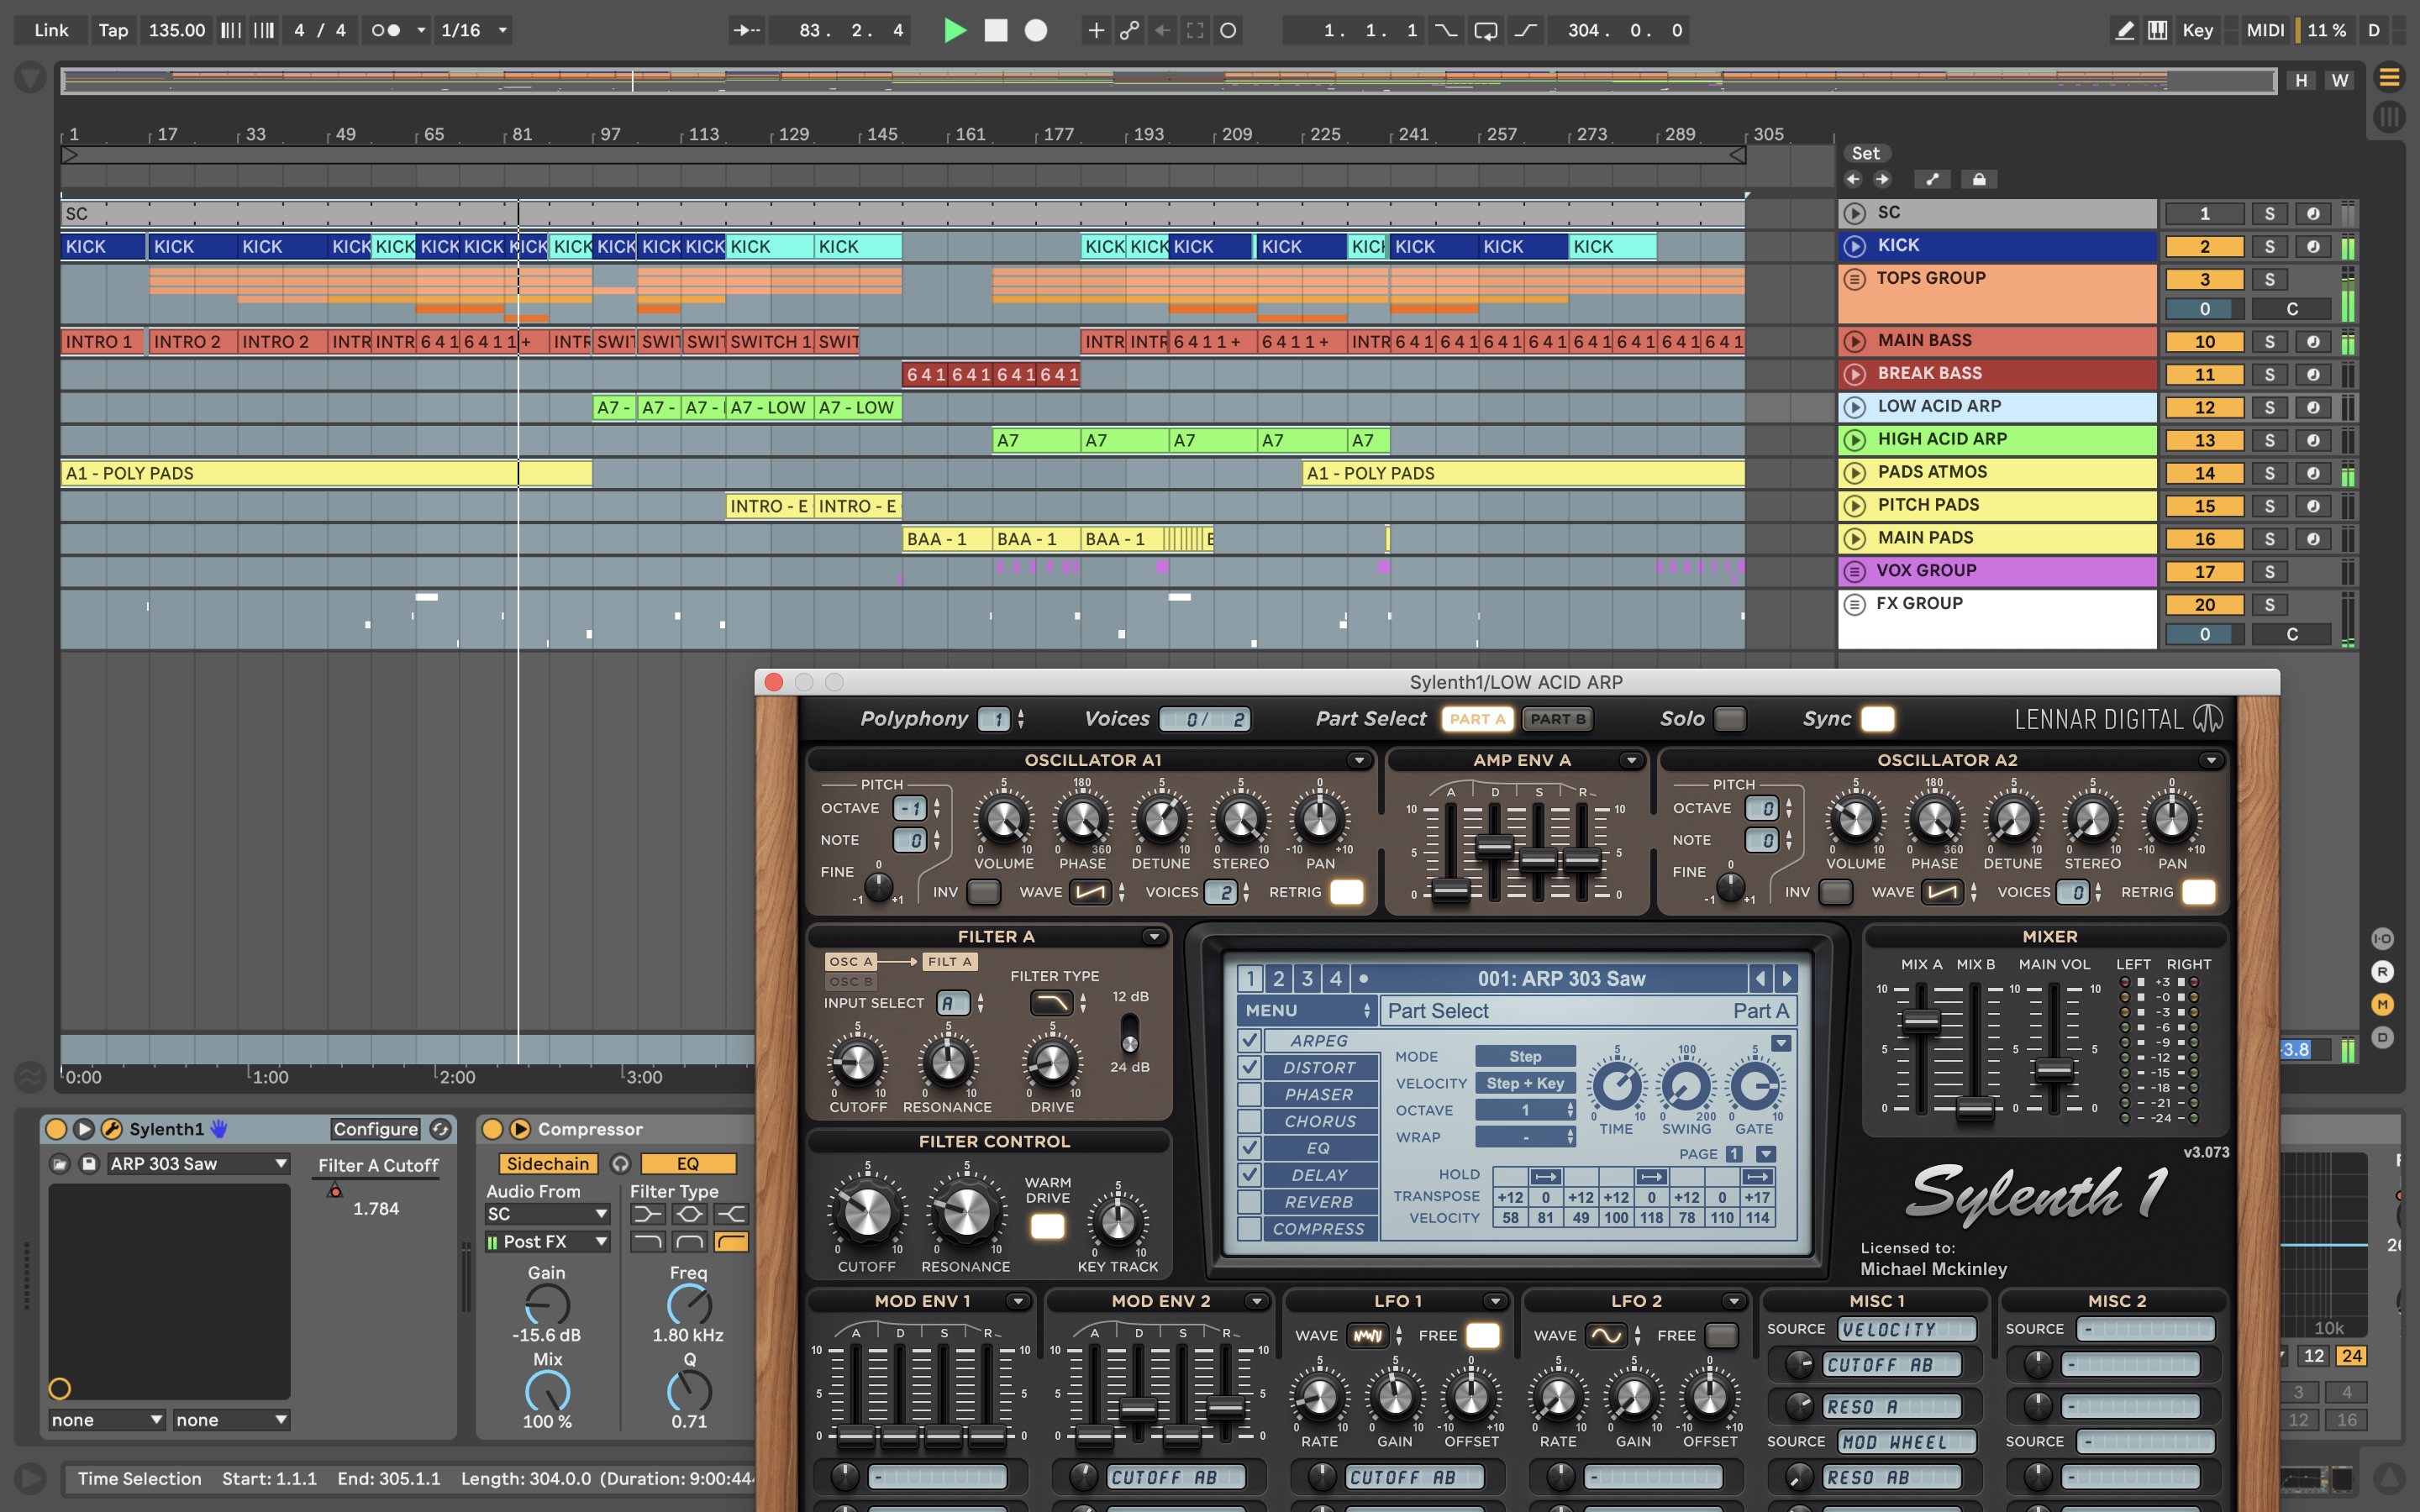Toggle the sidechain headphone listen icon

pos(620,1164)
